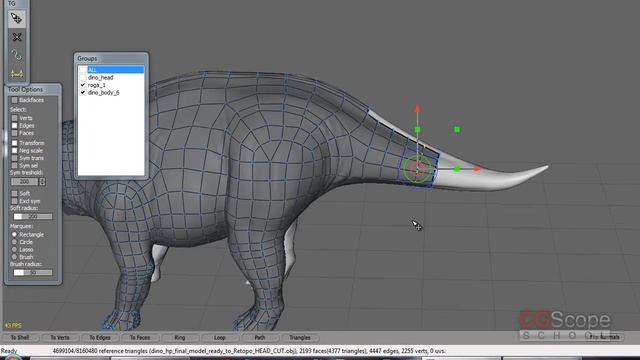Click the Loop selection button
Image resolution: width=640 pixels, height=360 pixels.
tap(220, 338)
